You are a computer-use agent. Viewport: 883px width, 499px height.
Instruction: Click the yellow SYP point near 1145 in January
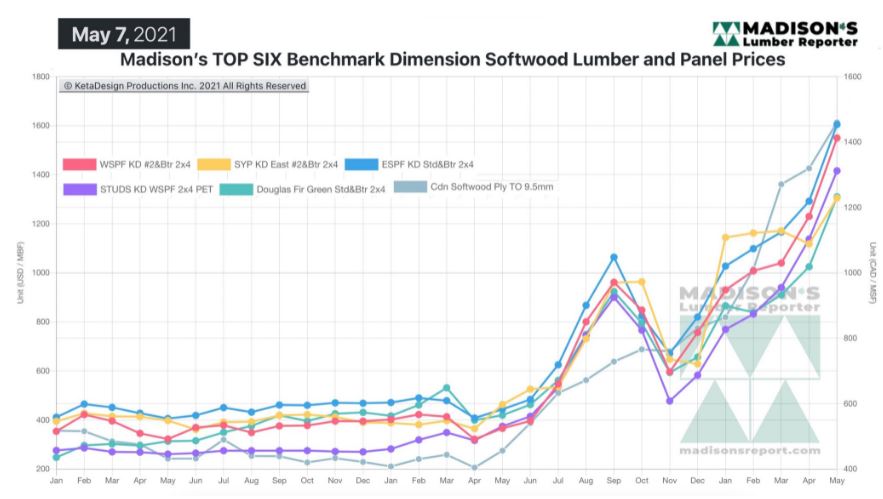[x=725, y=237]
